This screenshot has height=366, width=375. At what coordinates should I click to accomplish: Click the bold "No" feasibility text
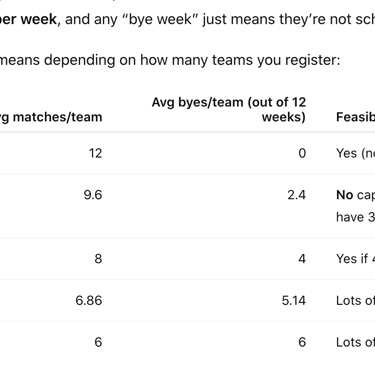pyautogui.click(x=345, y=195)
